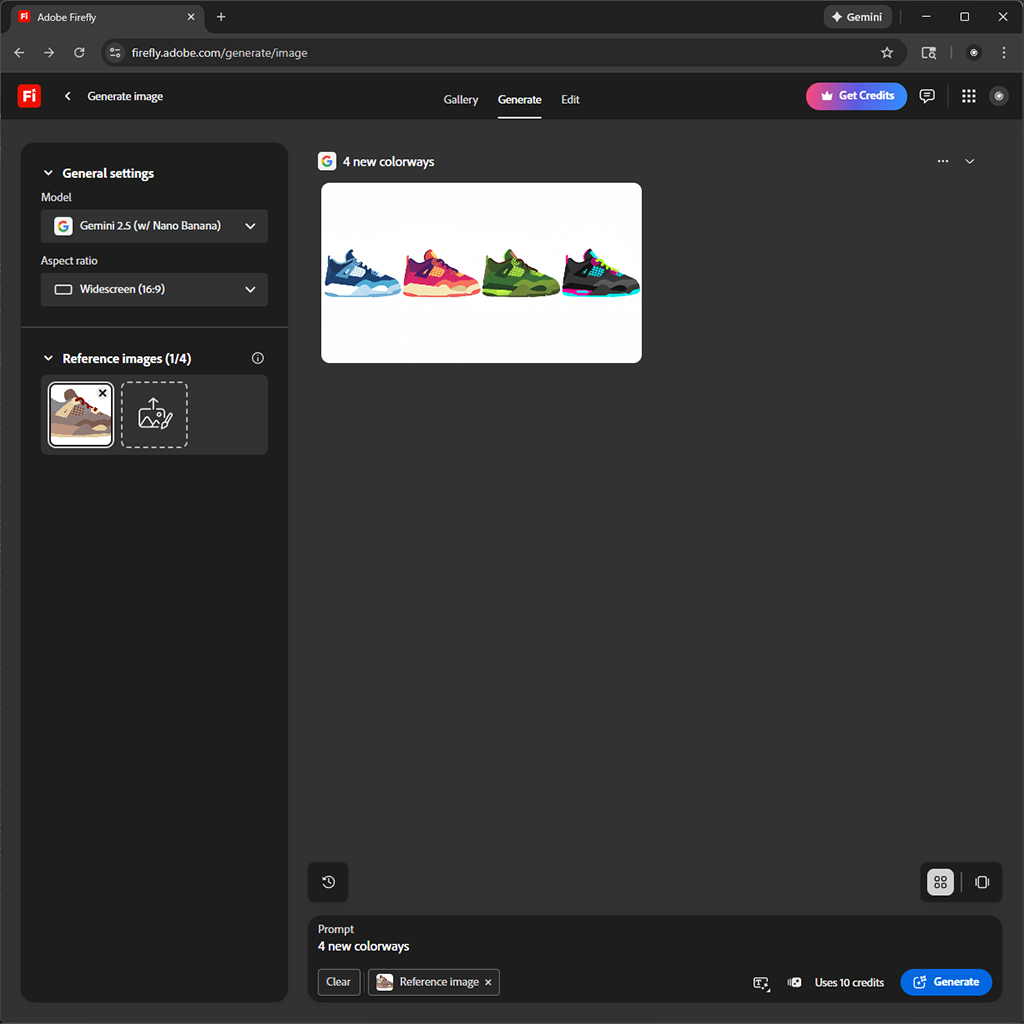The image size is (1024, 1024).
Task: Open a new browser tab
Action: [221, 17]
